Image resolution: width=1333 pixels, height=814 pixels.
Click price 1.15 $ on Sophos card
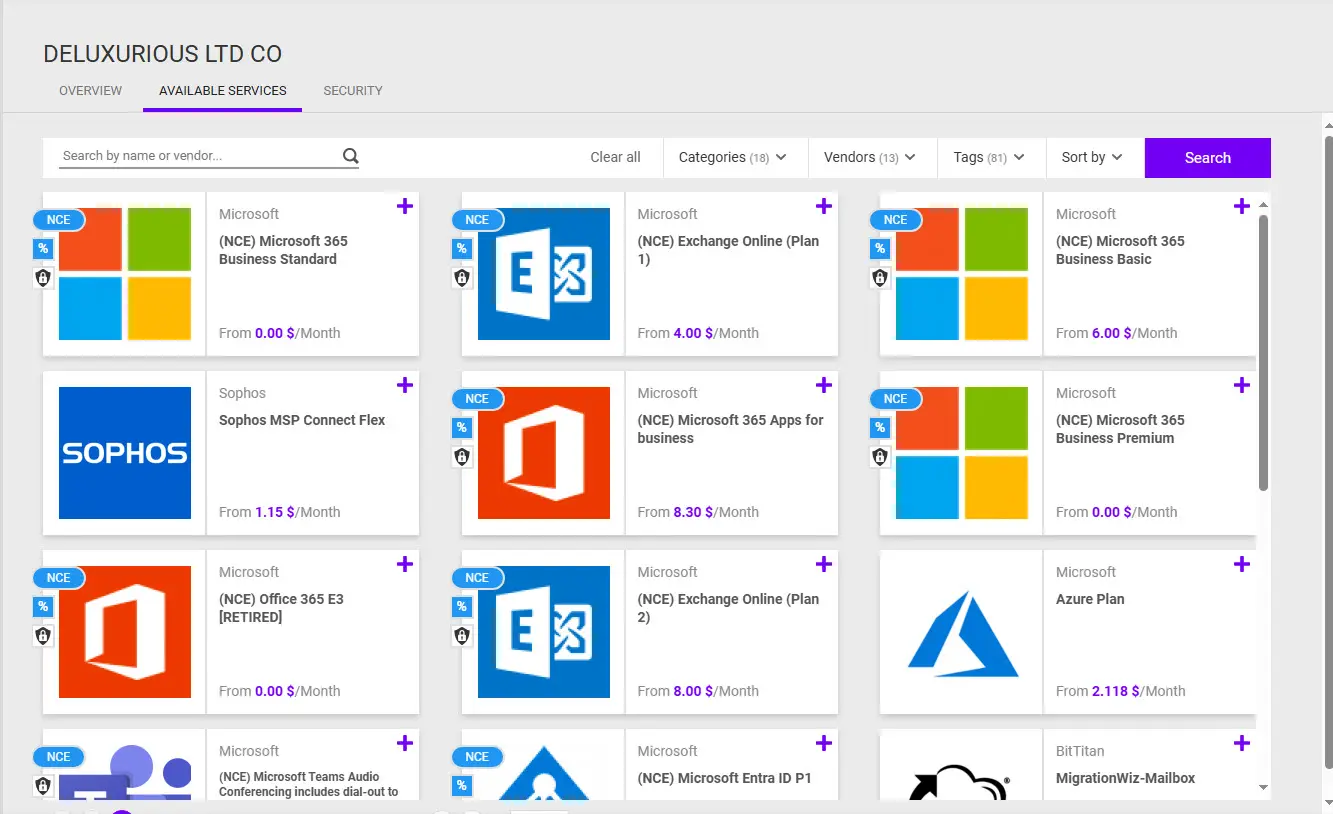tap(275, 512)
